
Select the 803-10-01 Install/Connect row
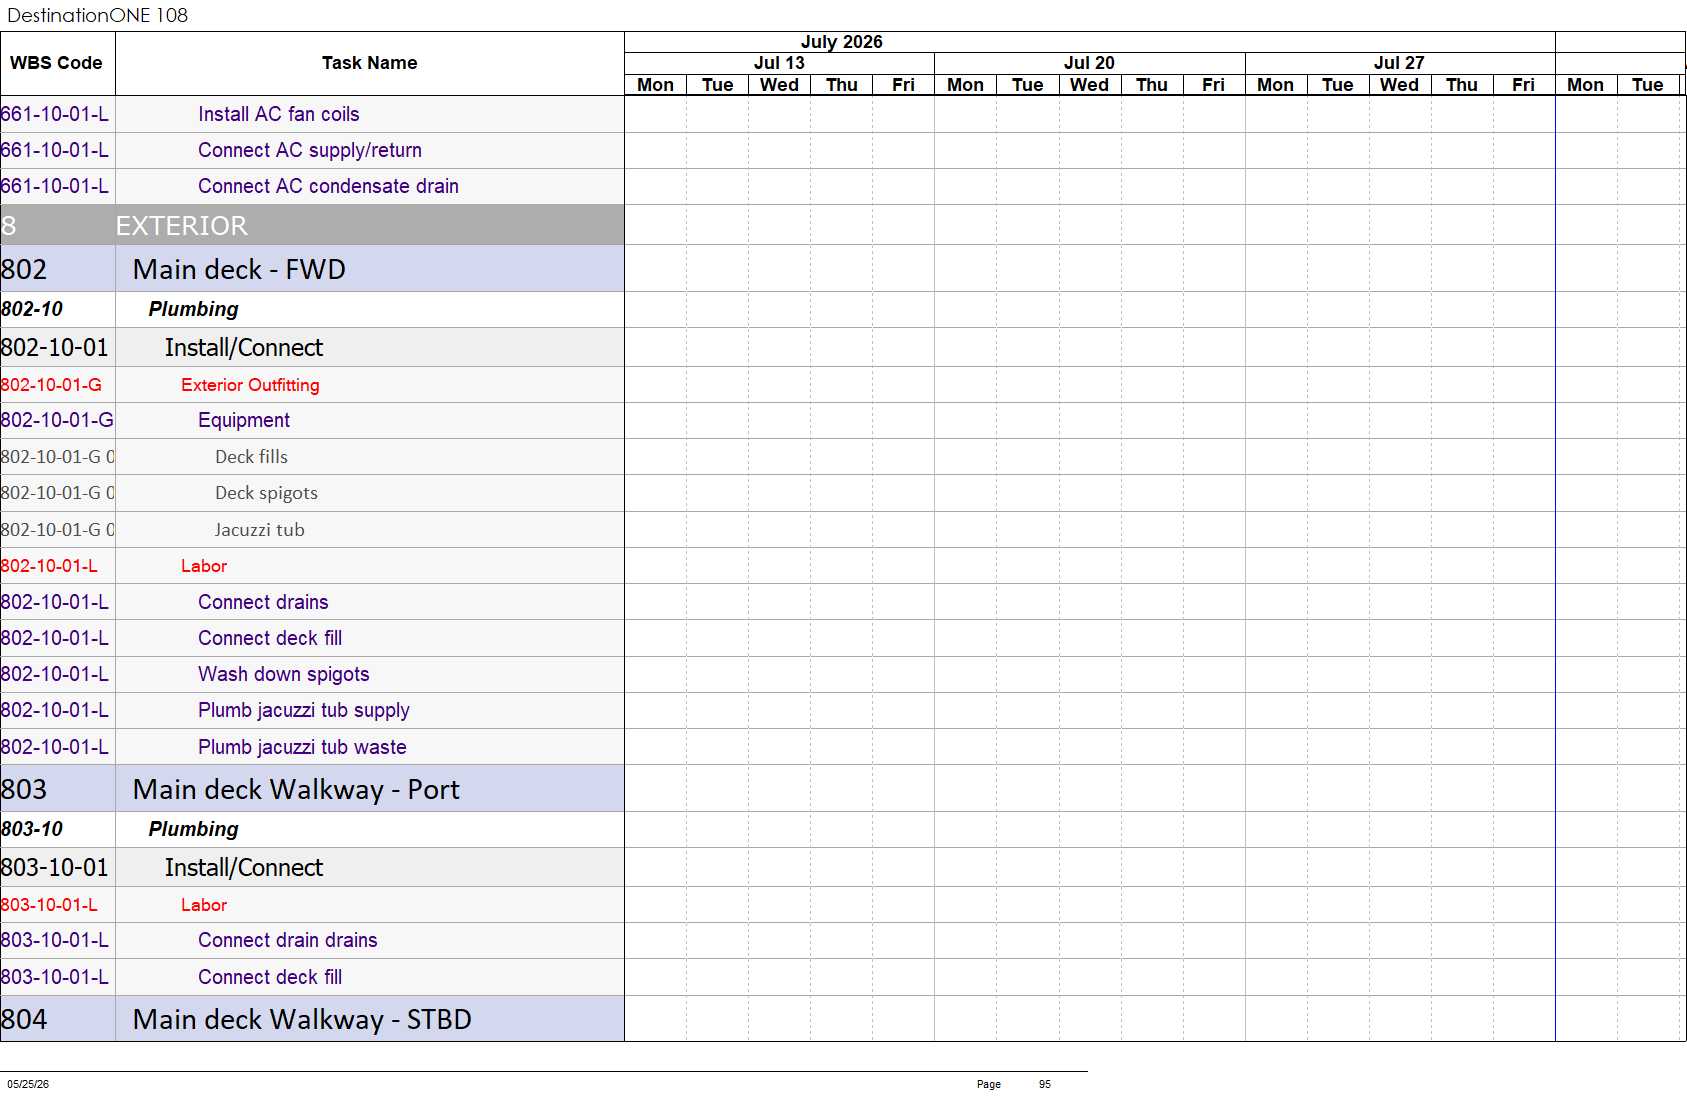pos(312,867)
